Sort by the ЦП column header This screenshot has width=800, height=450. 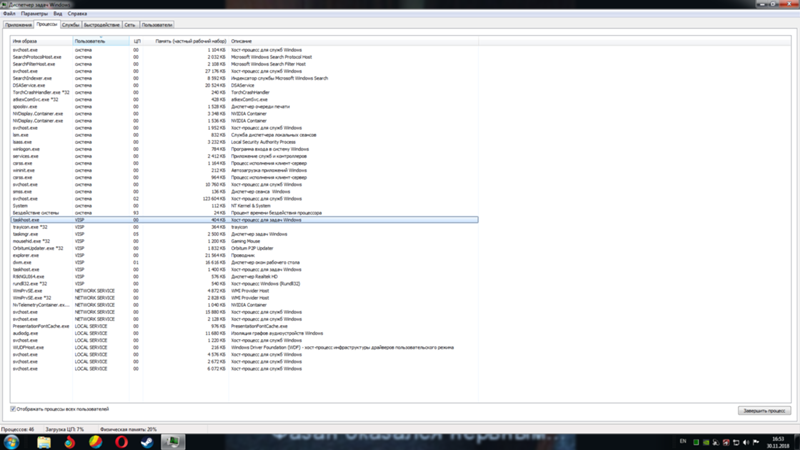(x=137, y=41)
